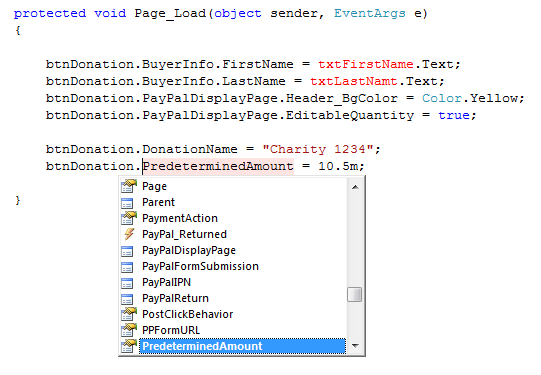Click the txtLastNamt identifier in the code

354,81
